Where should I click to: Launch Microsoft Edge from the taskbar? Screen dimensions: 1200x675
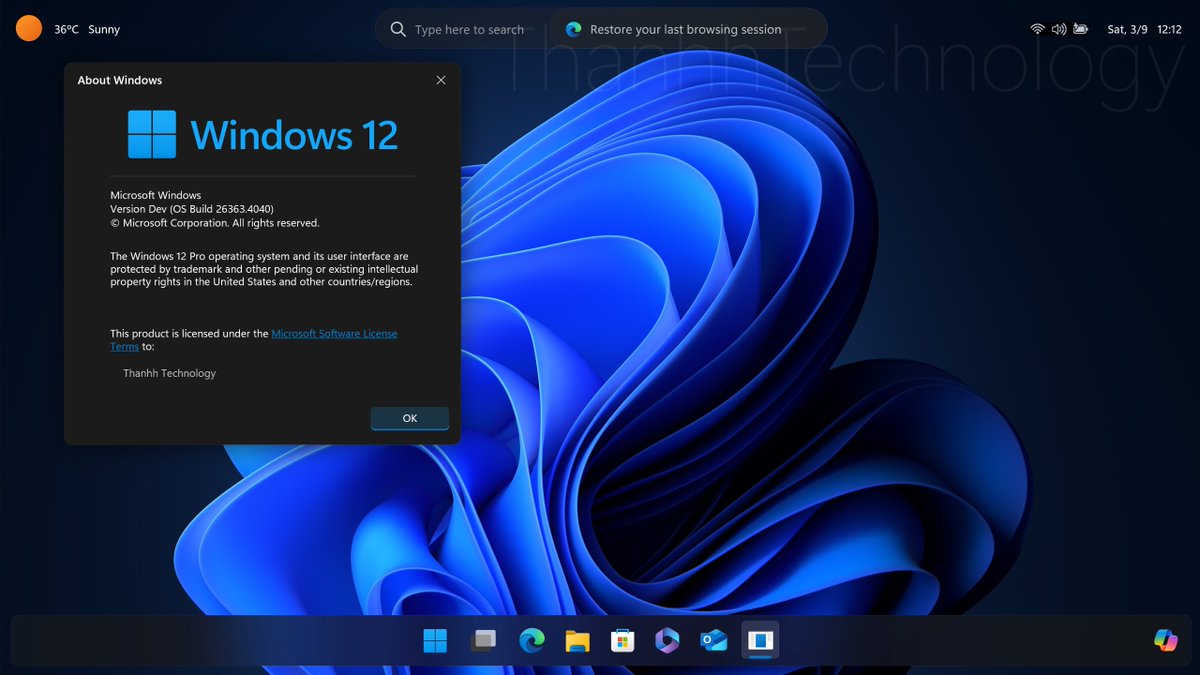coord(531,641)
